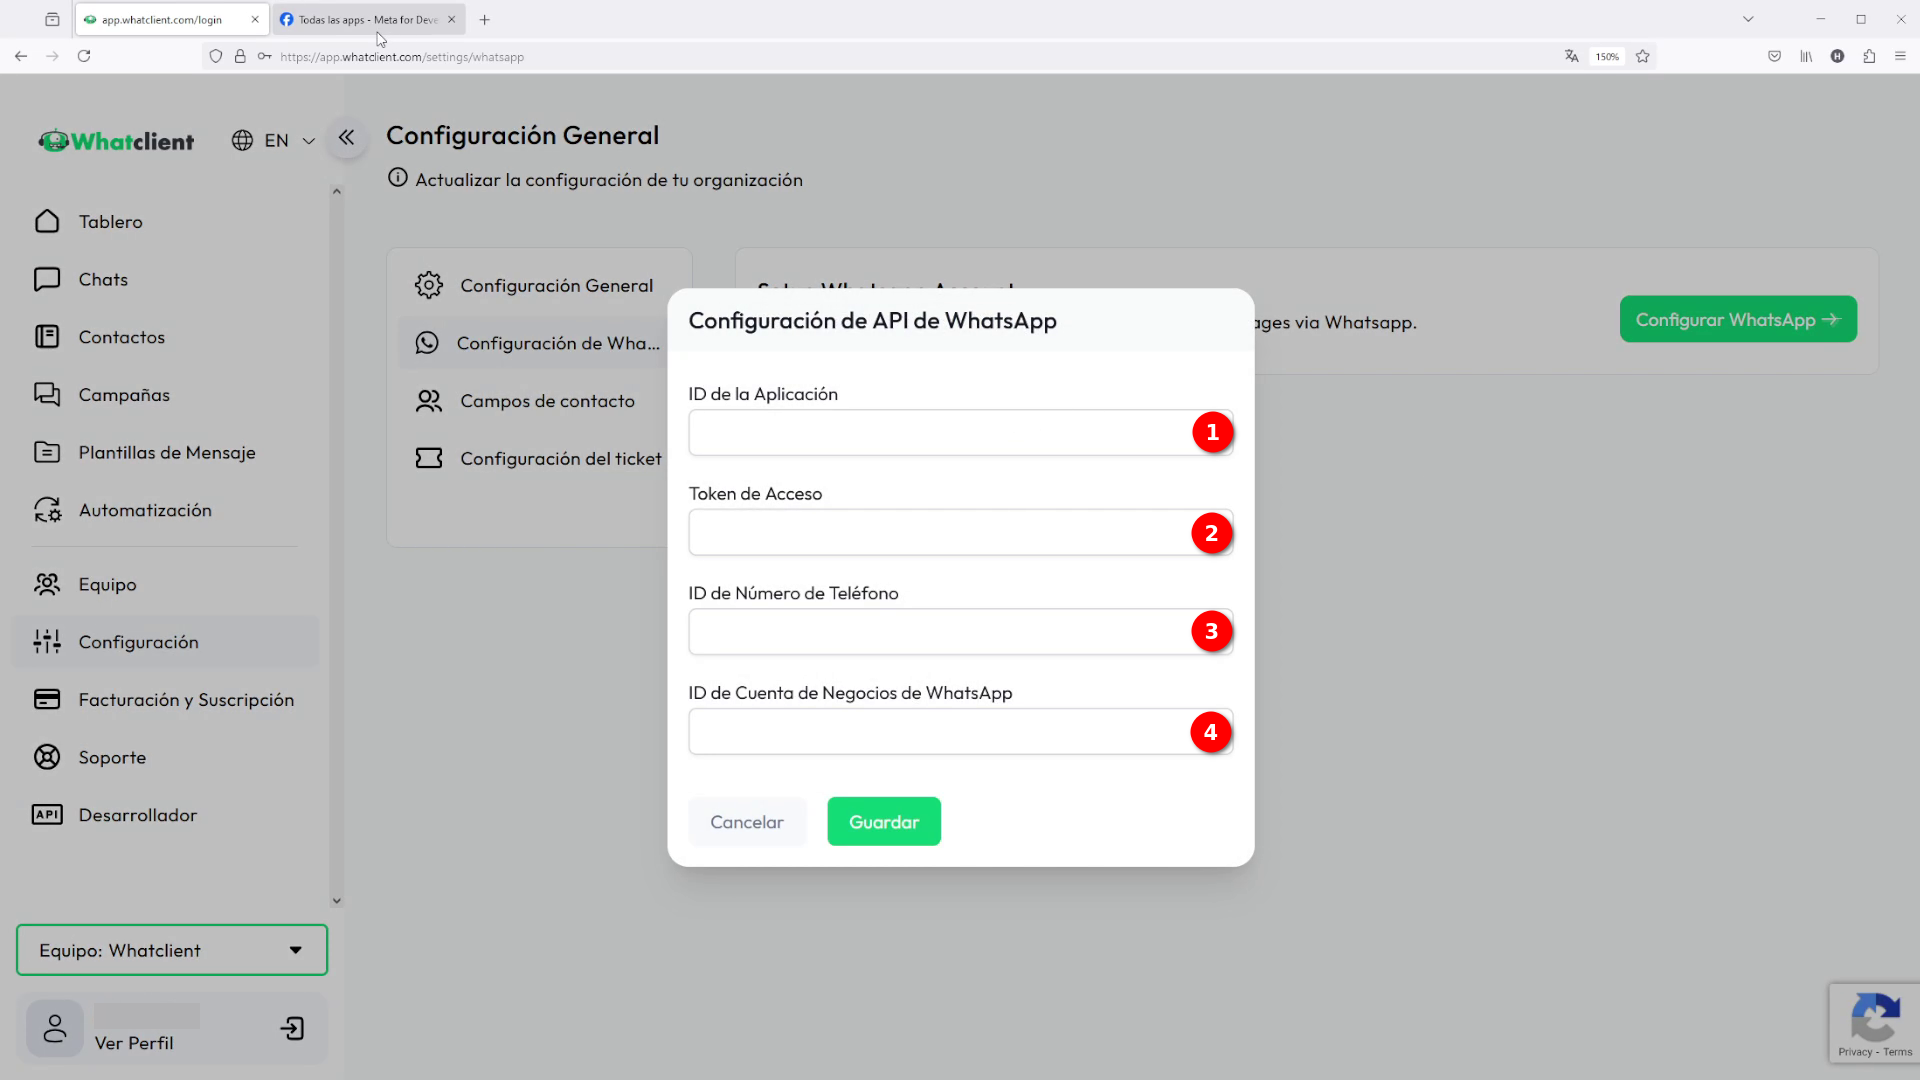Open Facturación y Suscripción card icon
This screenshot has height=1080, width=1920.
(47, 699)
